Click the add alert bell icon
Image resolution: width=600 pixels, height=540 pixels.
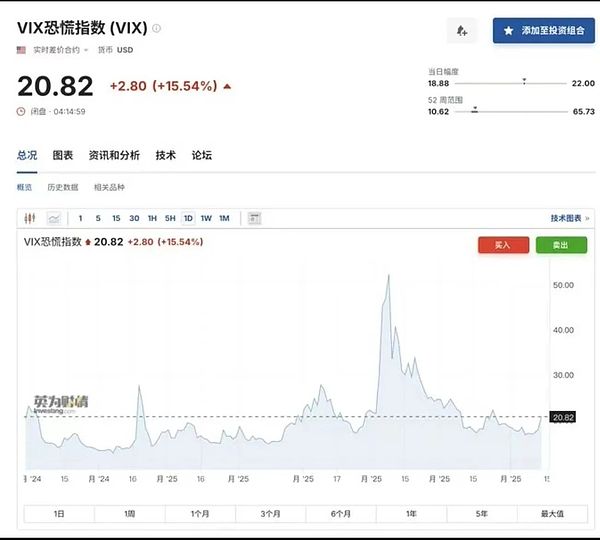461,31
